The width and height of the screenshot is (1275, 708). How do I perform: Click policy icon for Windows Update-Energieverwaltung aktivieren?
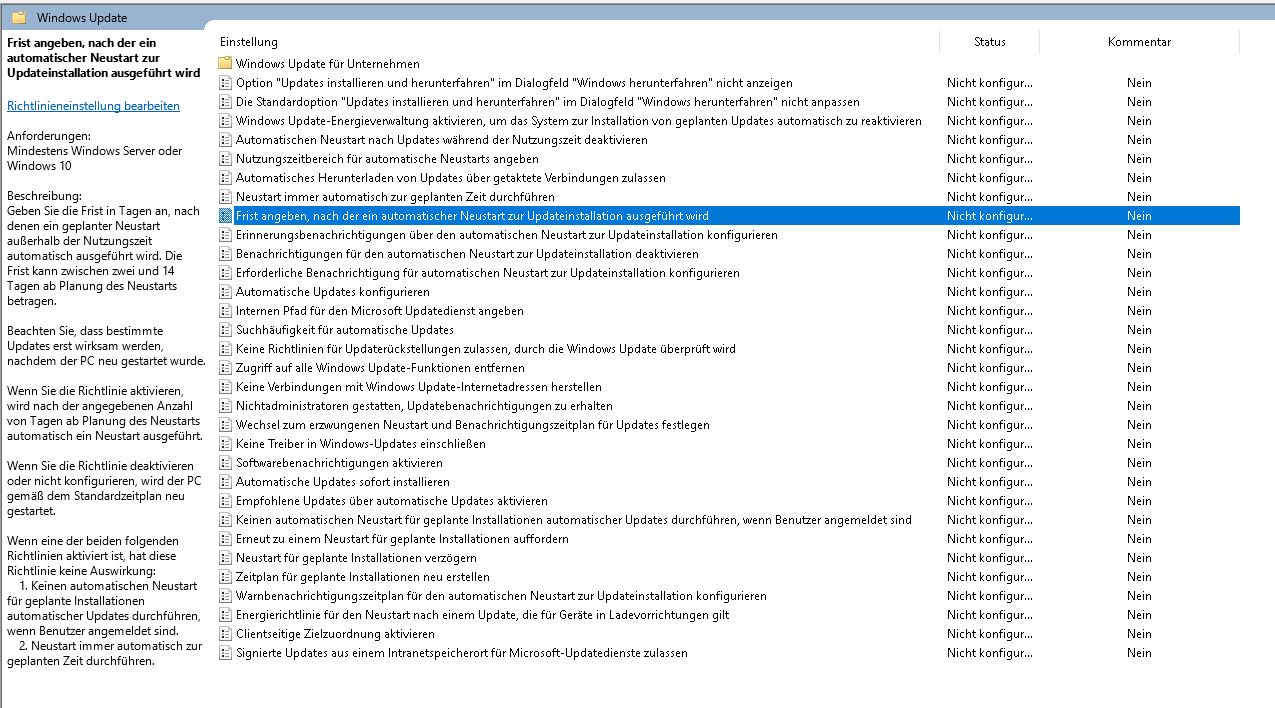click(225, 121)
